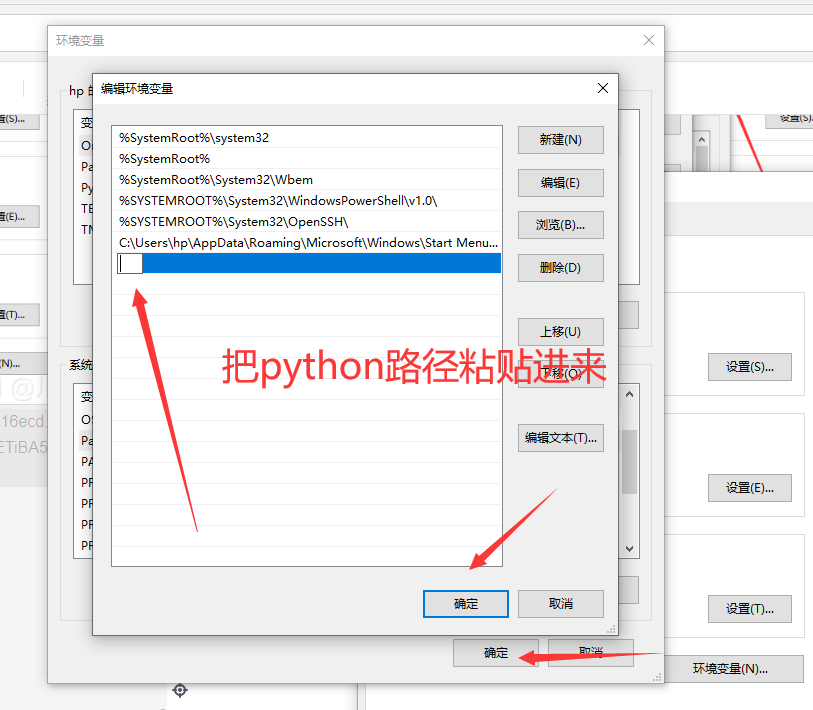Click the 编辑文本(T)... button
The width and height of the screenshot is (813, 710).
[x=560, y=438]
